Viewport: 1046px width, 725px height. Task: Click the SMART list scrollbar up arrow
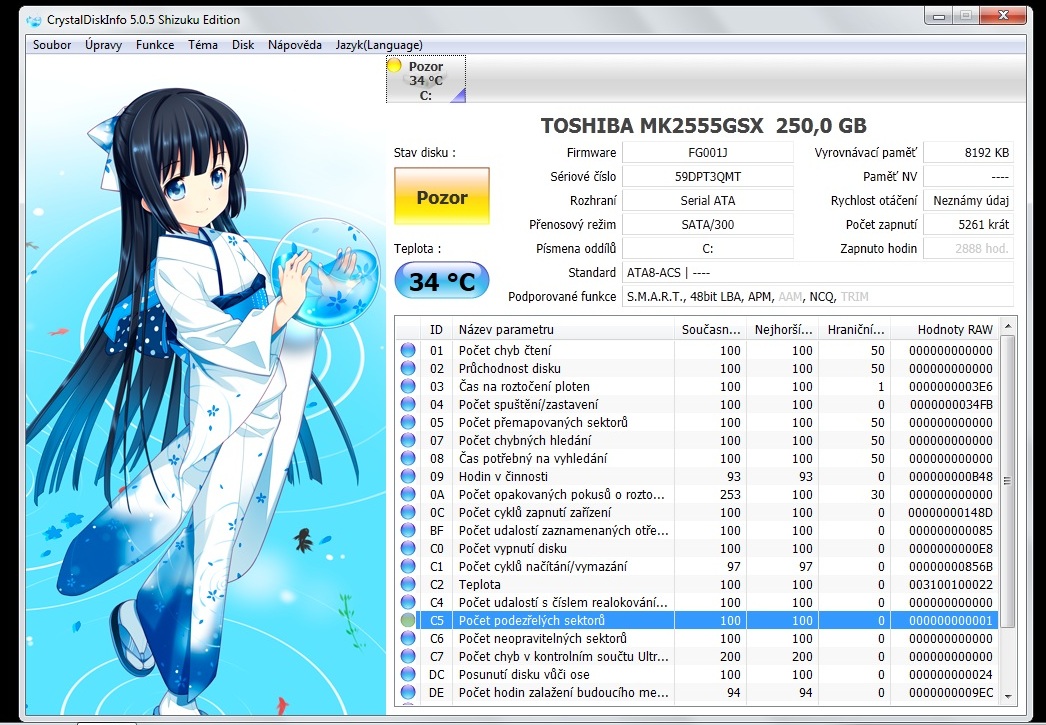tap(1007, 326)
